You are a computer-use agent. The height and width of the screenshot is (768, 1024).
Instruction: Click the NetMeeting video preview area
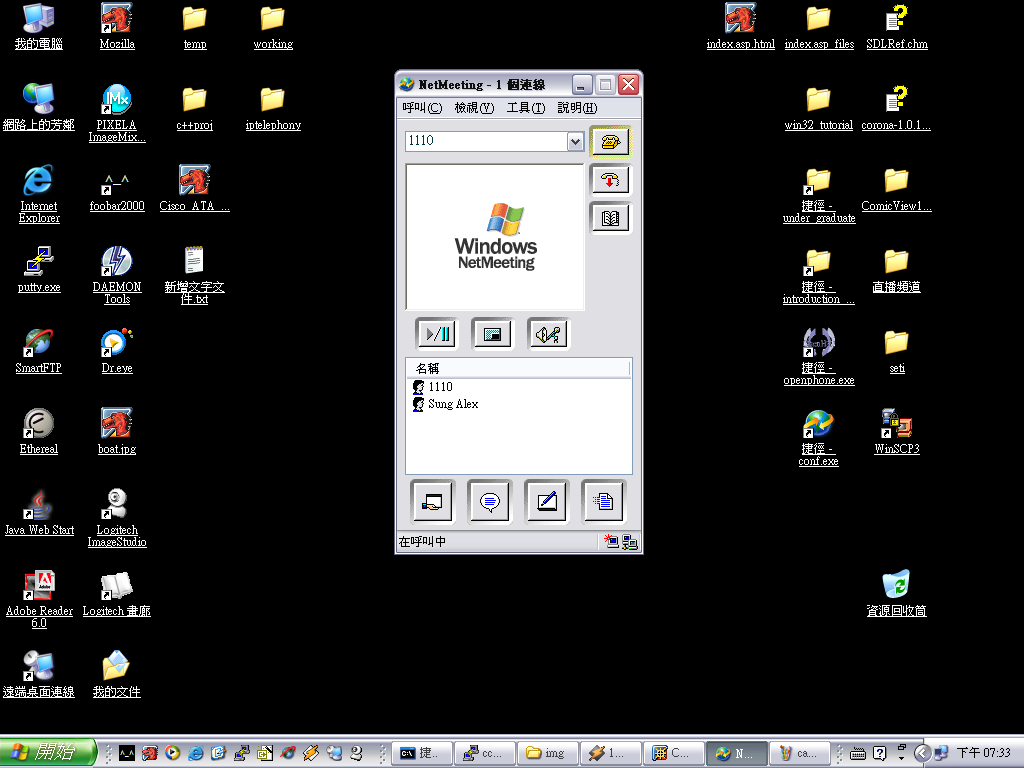(495, 236)
